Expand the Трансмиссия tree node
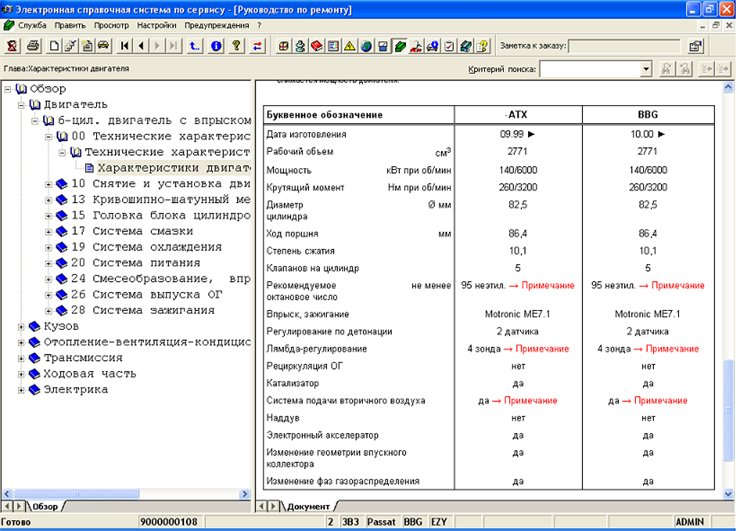 [21, 358]
